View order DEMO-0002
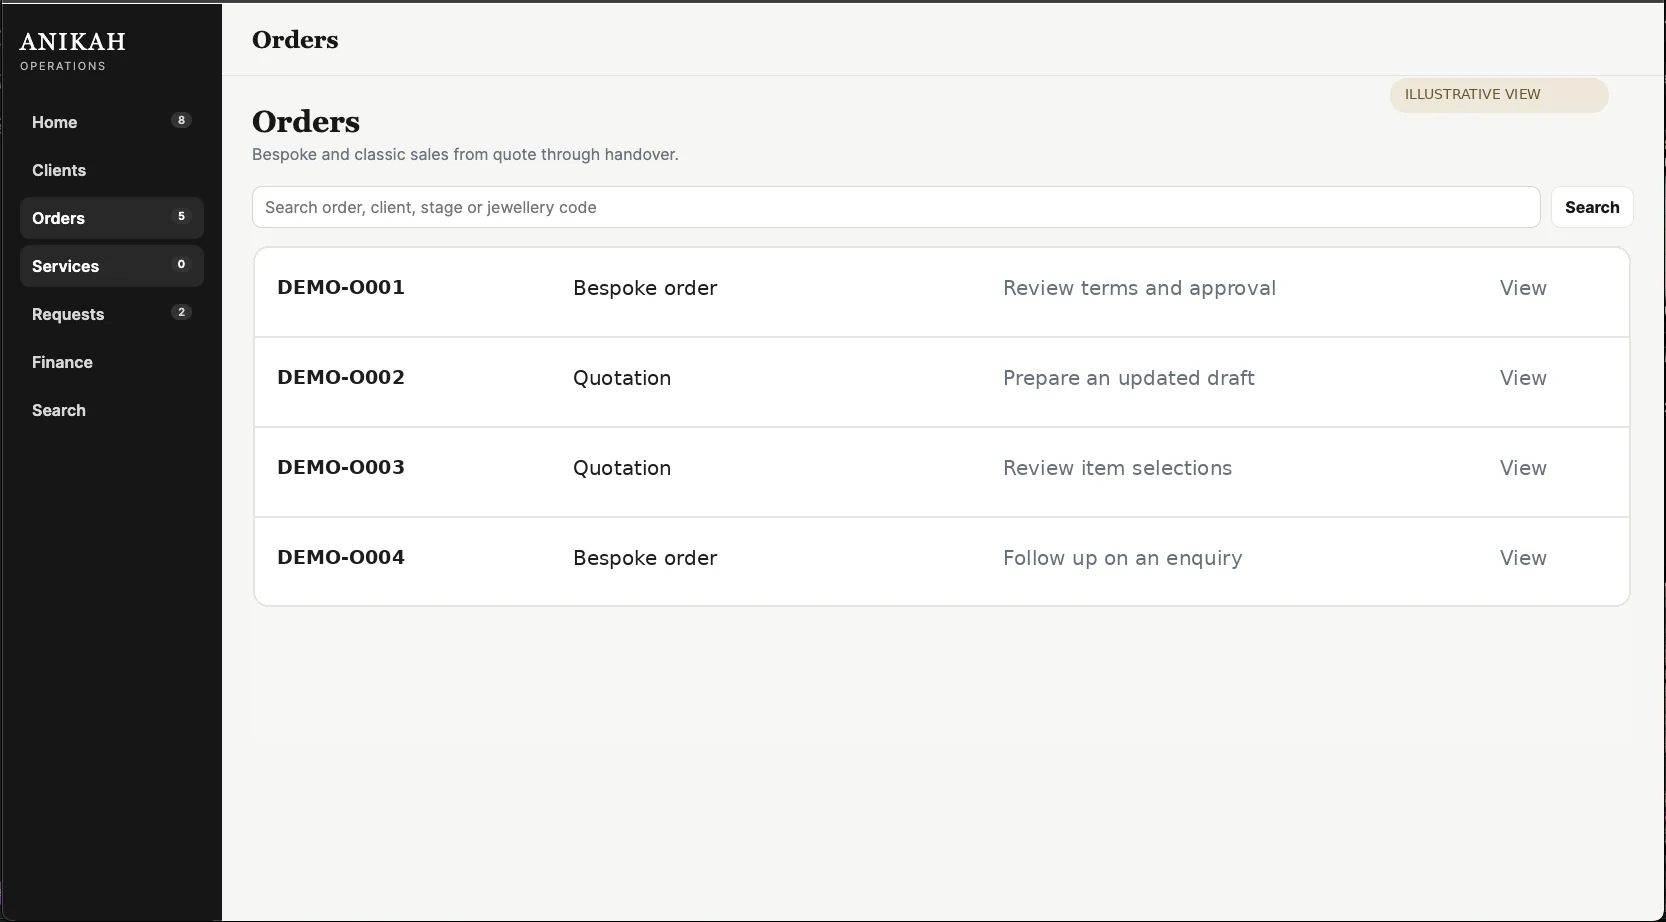Viewport: 1666px width, 922px height. [1523, 378]
